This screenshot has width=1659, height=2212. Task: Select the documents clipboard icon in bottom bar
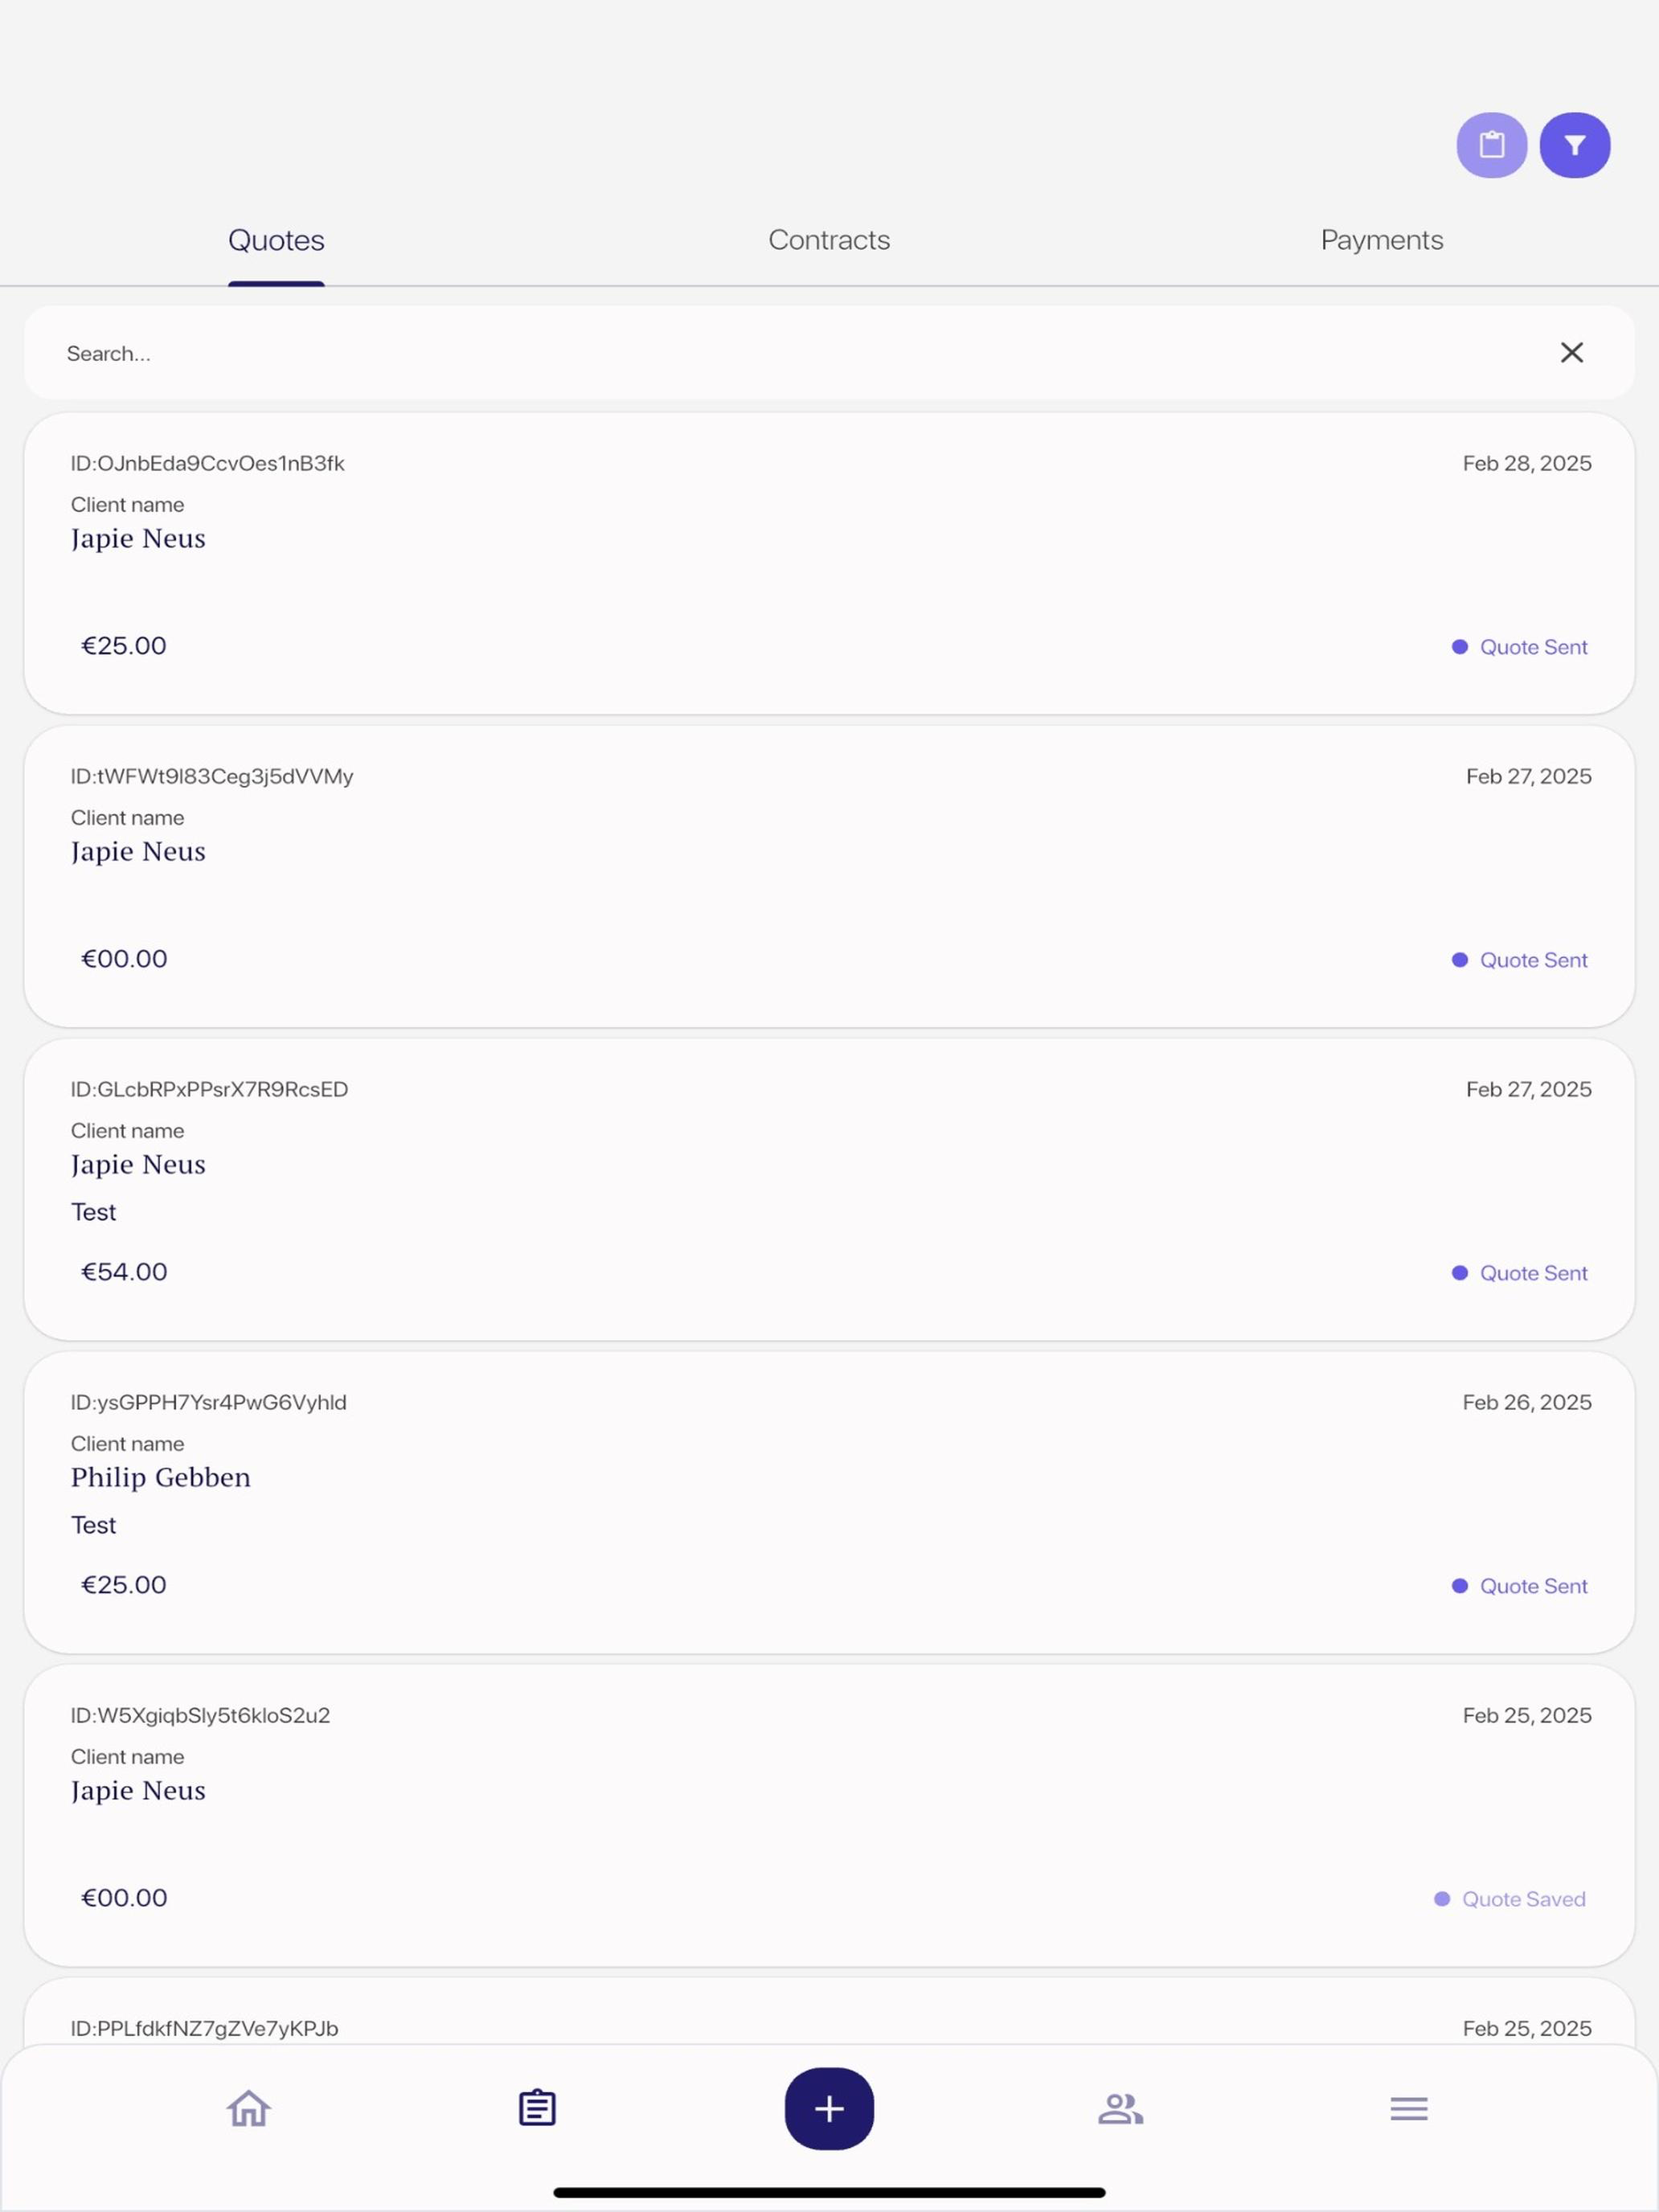coord(537,2108)
